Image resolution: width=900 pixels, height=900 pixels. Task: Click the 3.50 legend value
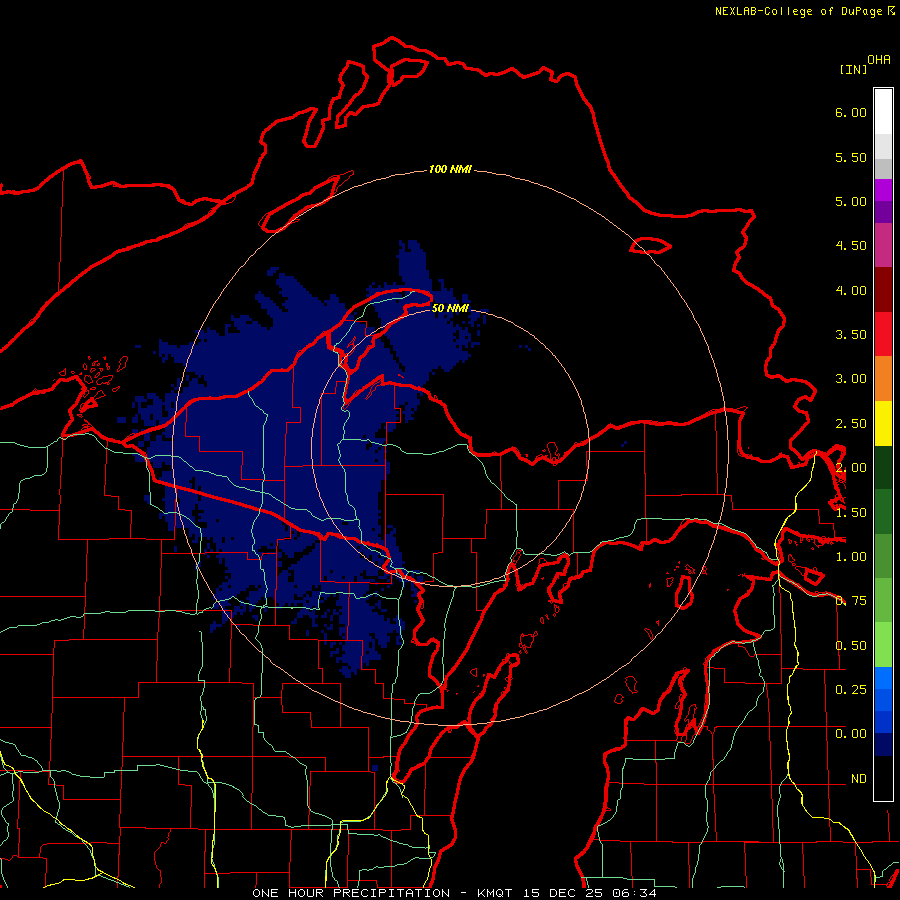tap(851, 335)
